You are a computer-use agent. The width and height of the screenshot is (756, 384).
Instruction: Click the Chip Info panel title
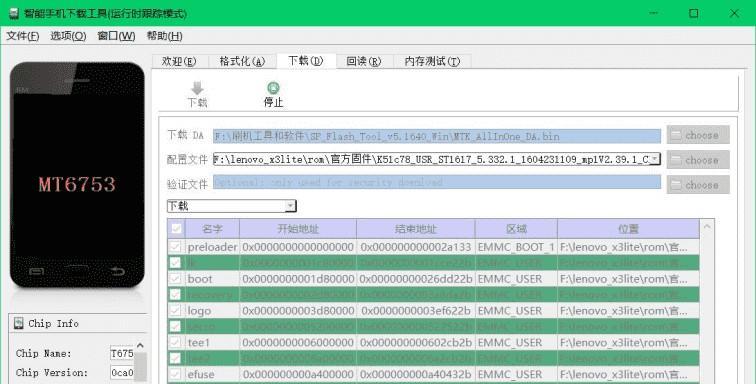(x=53, y=323)
